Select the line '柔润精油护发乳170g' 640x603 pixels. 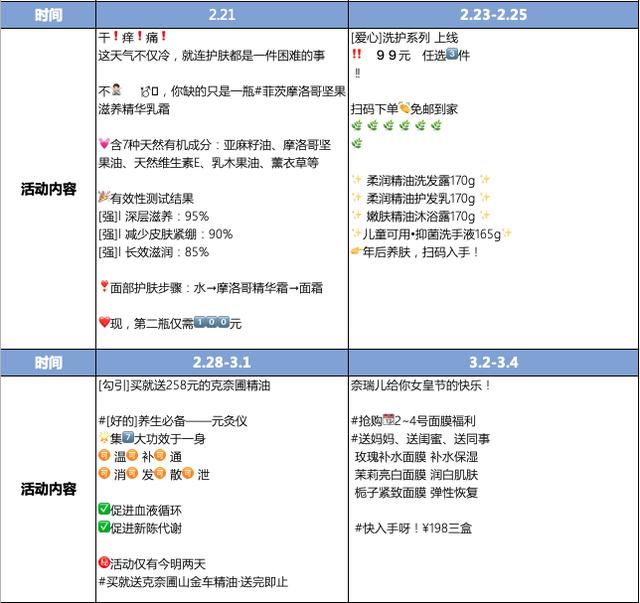click(x=421, y=198)
